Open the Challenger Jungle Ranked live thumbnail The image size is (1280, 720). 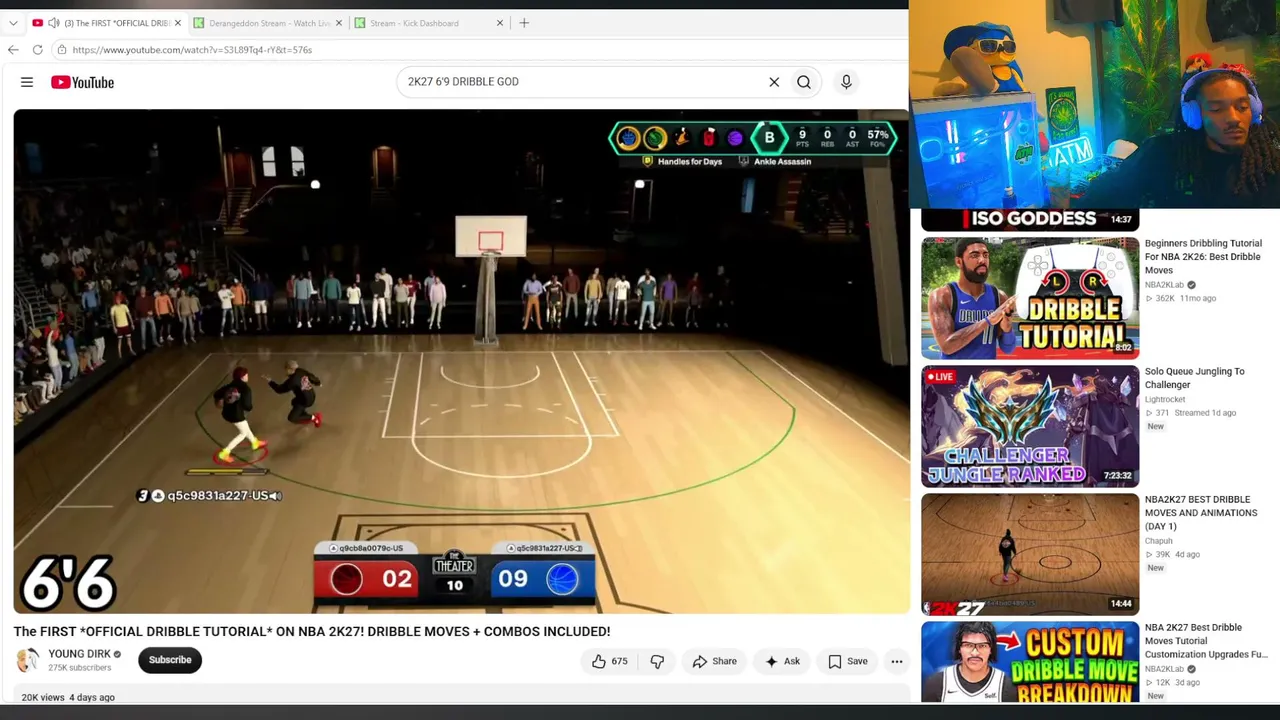point(1030,426)
